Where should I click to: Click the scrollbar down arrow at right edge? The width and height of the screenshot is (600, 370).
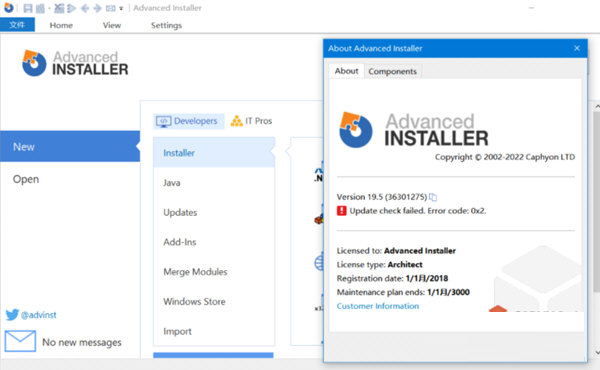[x=597, y=352]
